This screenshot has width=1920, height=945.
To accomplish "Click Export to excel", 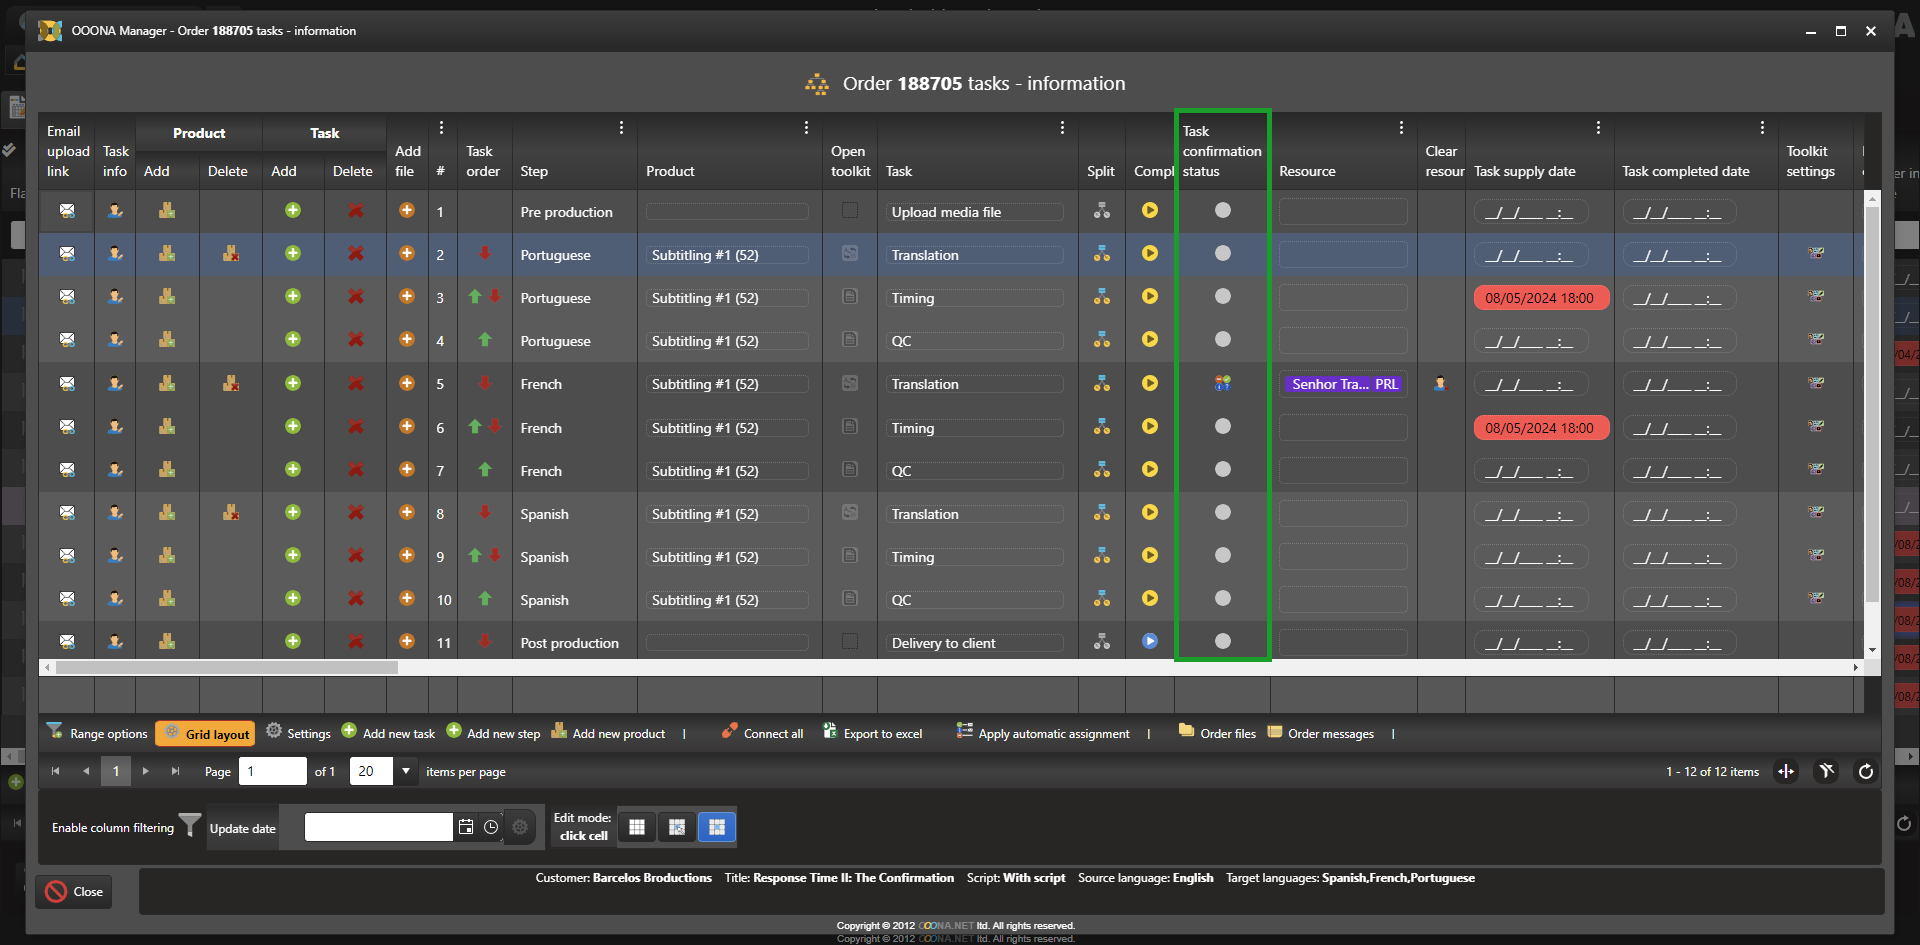I will [x=872, y=734].
